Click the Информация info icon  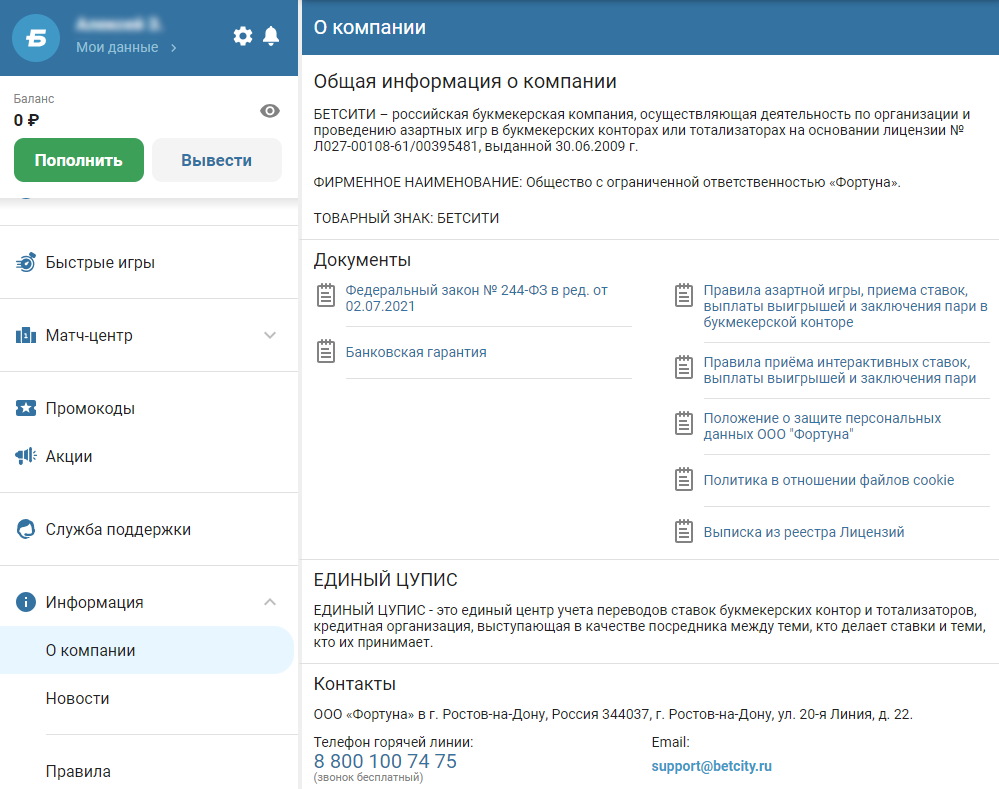pos(25,602)
